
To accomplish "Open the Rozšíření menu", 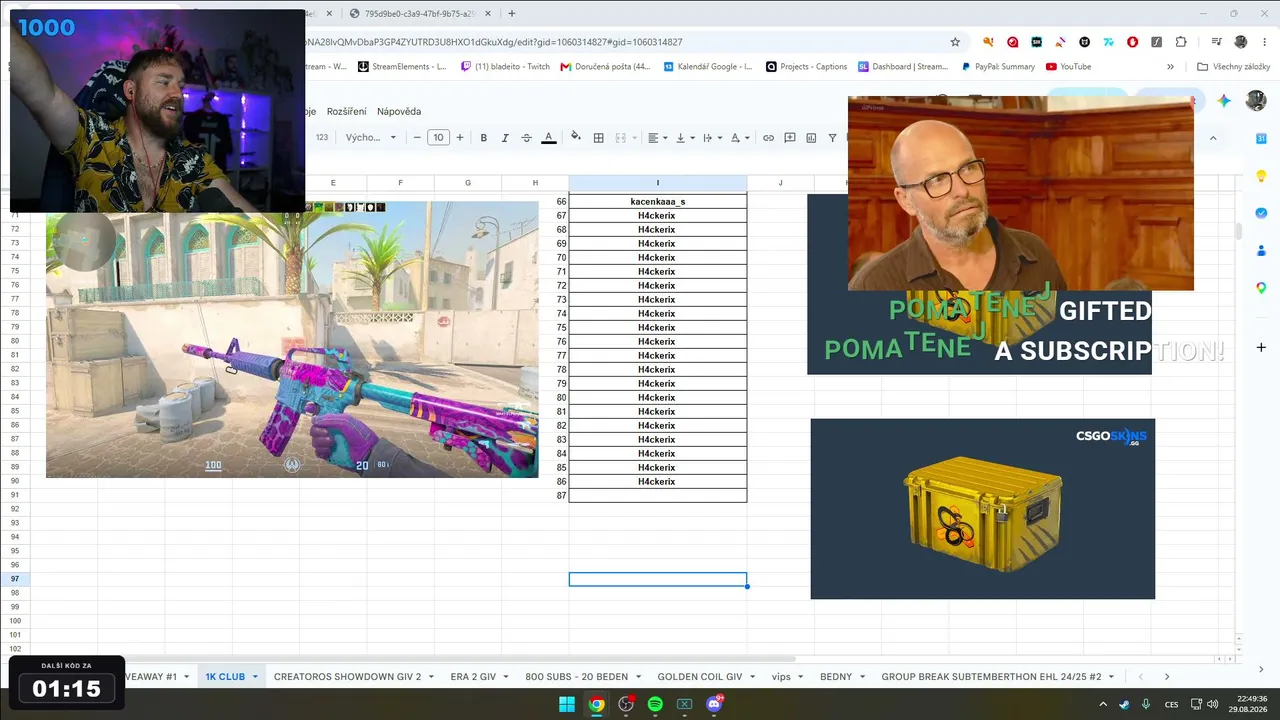I will [x=346, y=111].
